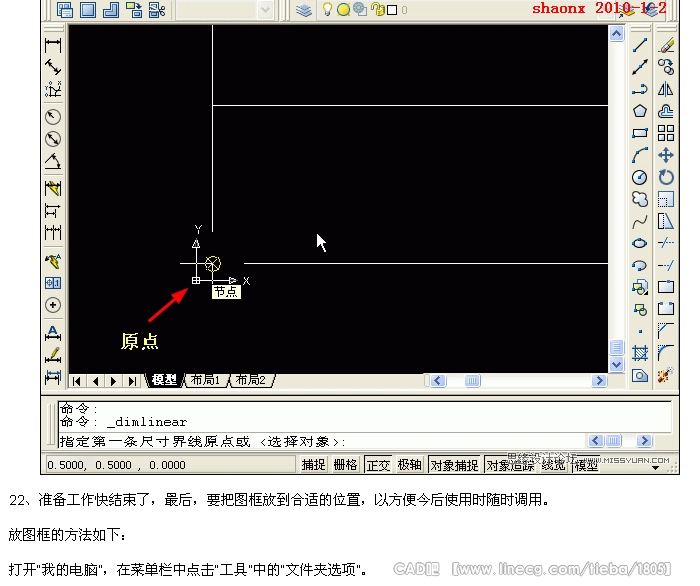The width and height of the screenshot is (700, 586).
Task: Select the Hatch tool
Action: [x=640, y=353]
